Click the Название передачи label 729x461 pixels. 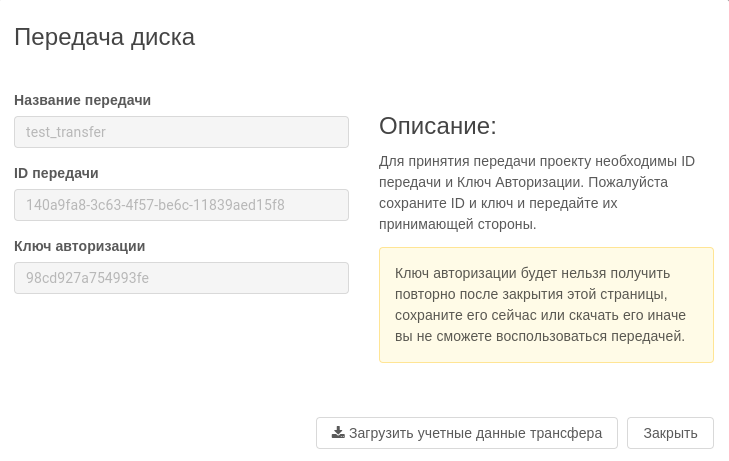pos(82,100)
